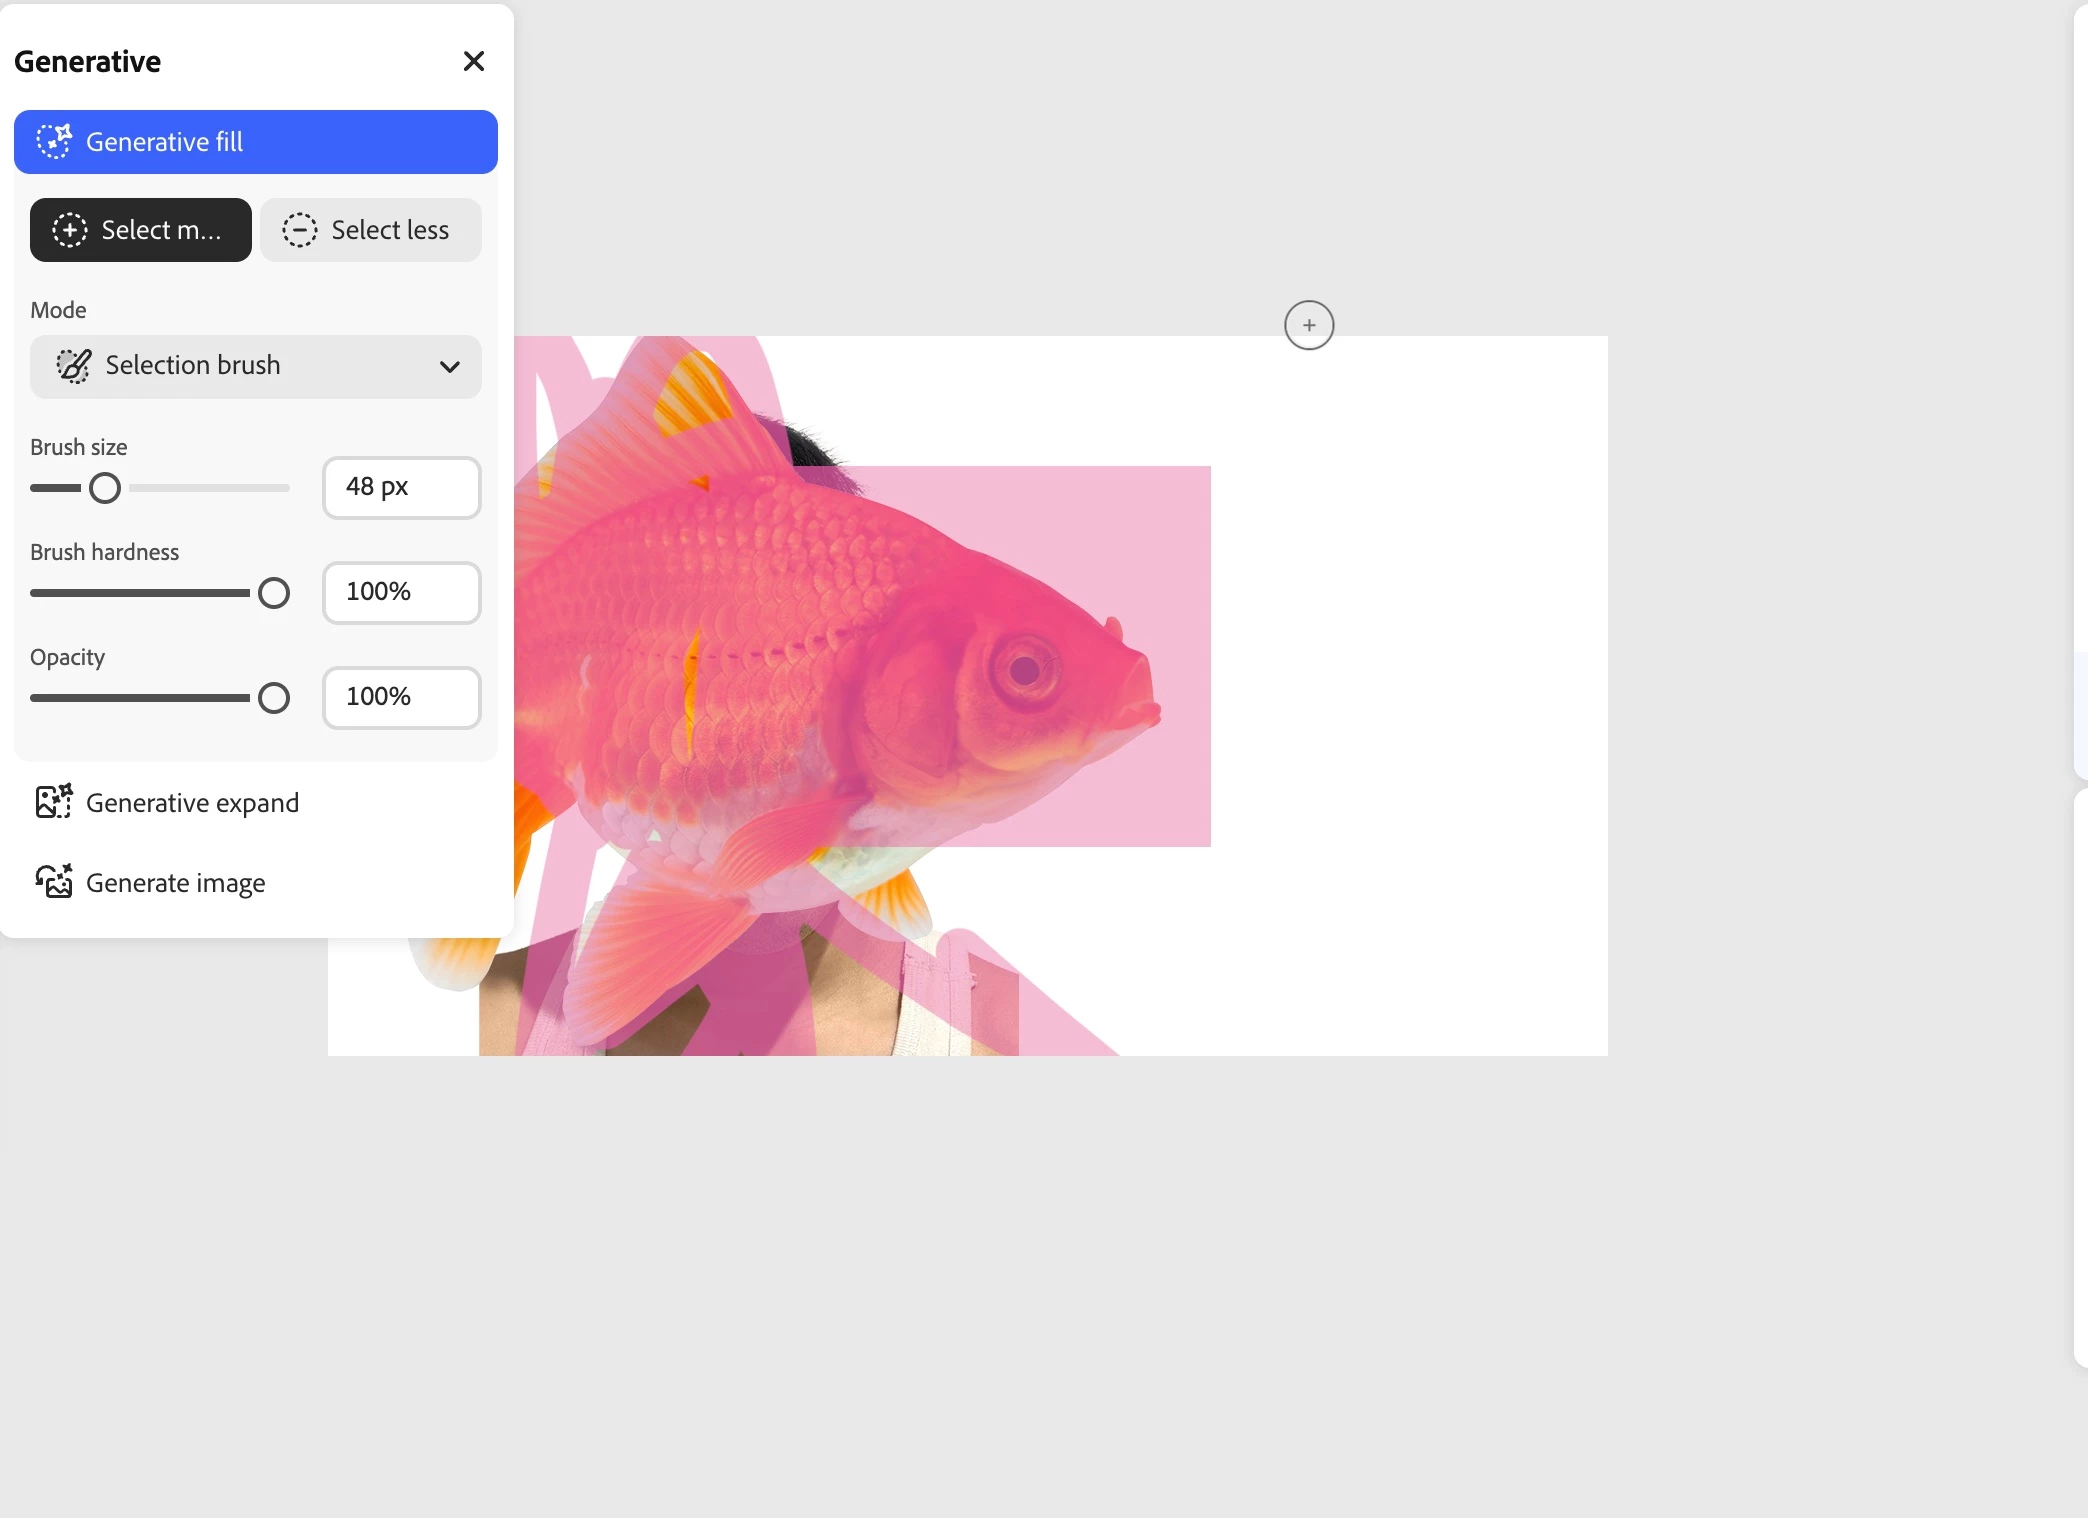Switch to Select less mode
This screenshot has height=1518, width=2088.
pos(371,230)
